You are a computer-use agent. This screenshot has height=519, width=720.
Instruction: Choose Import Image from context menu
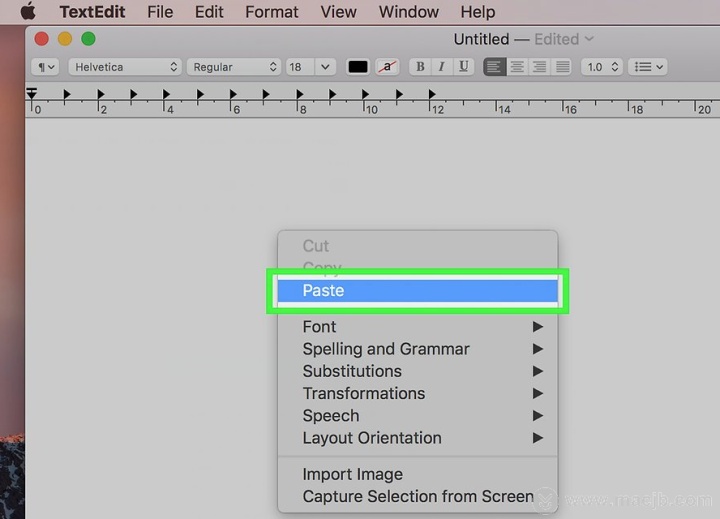[x=418, y=474]
